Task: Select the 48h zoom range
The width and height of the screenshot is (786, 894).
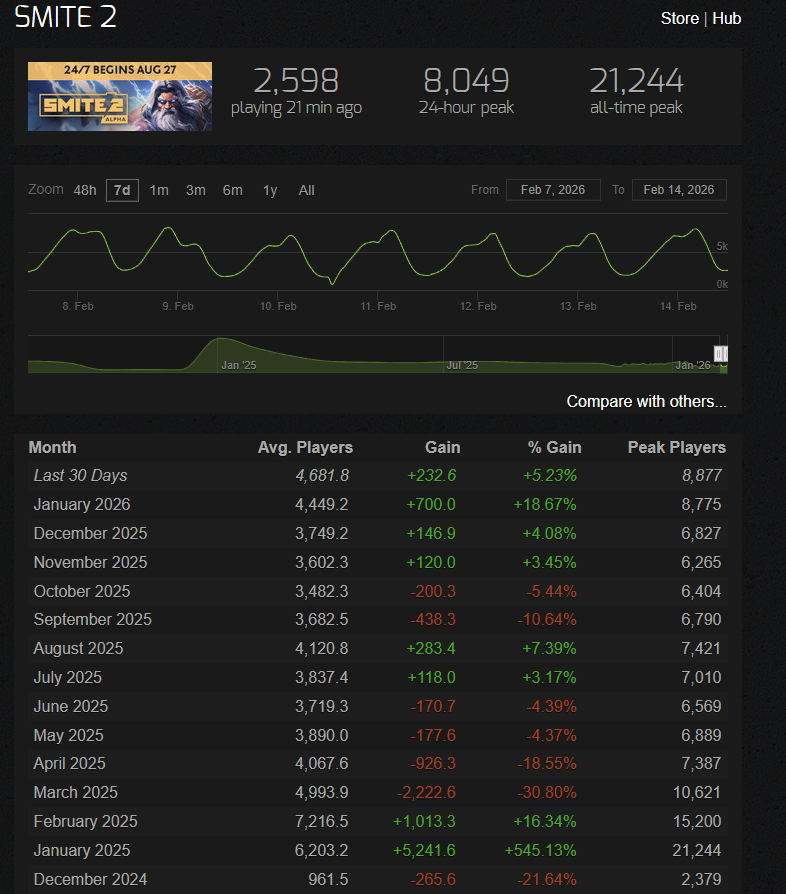Action: (85, 190)
